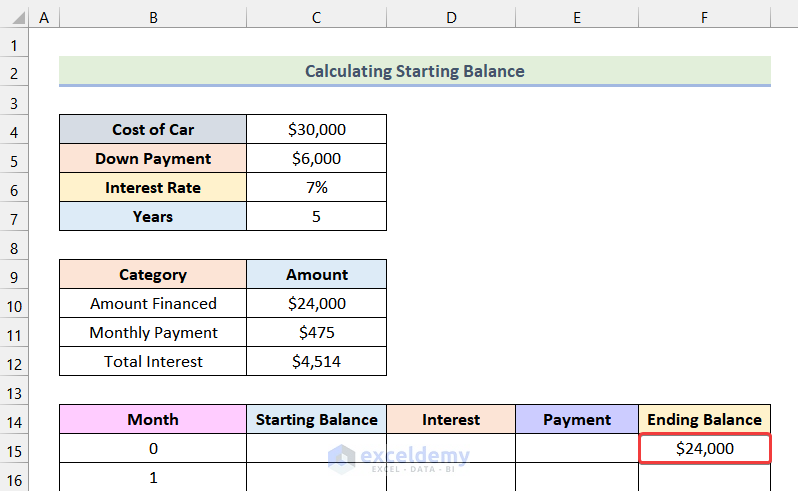The width and height of the screenshot is (798, 491).
Task: Select the 'Amount' header cell
Action: 317,274
